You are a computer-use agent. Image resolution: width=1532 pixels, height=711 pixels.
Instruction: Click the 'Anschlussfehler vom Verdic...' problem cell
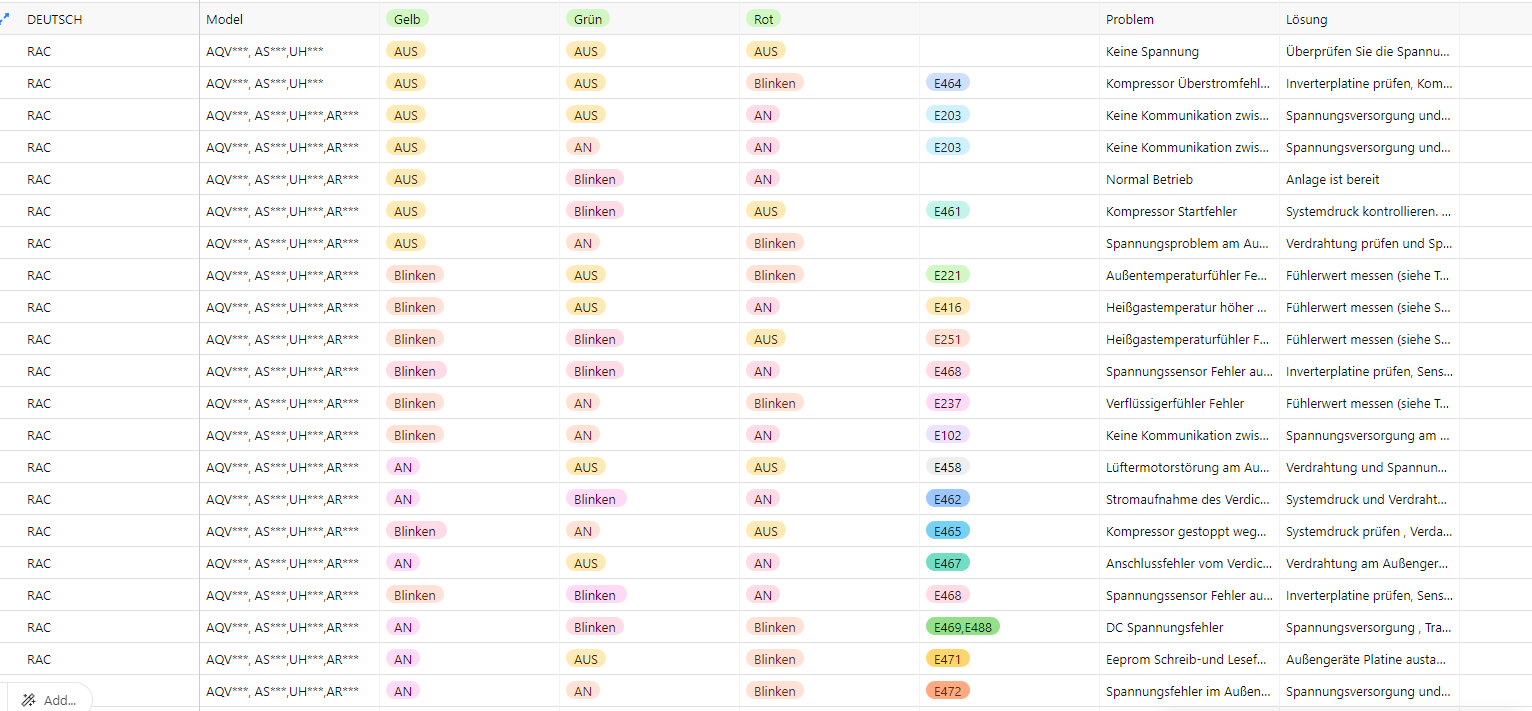tap(1189, 563)
